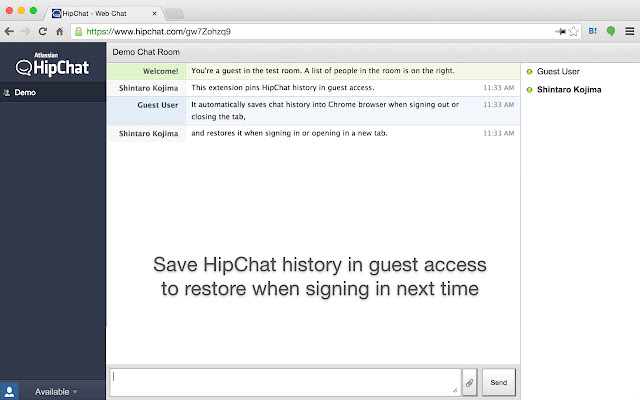The image size is (640, 400).
Task: Click the green speech bubble extension icon
Action: pyautogui.click(x=611, y=31)
